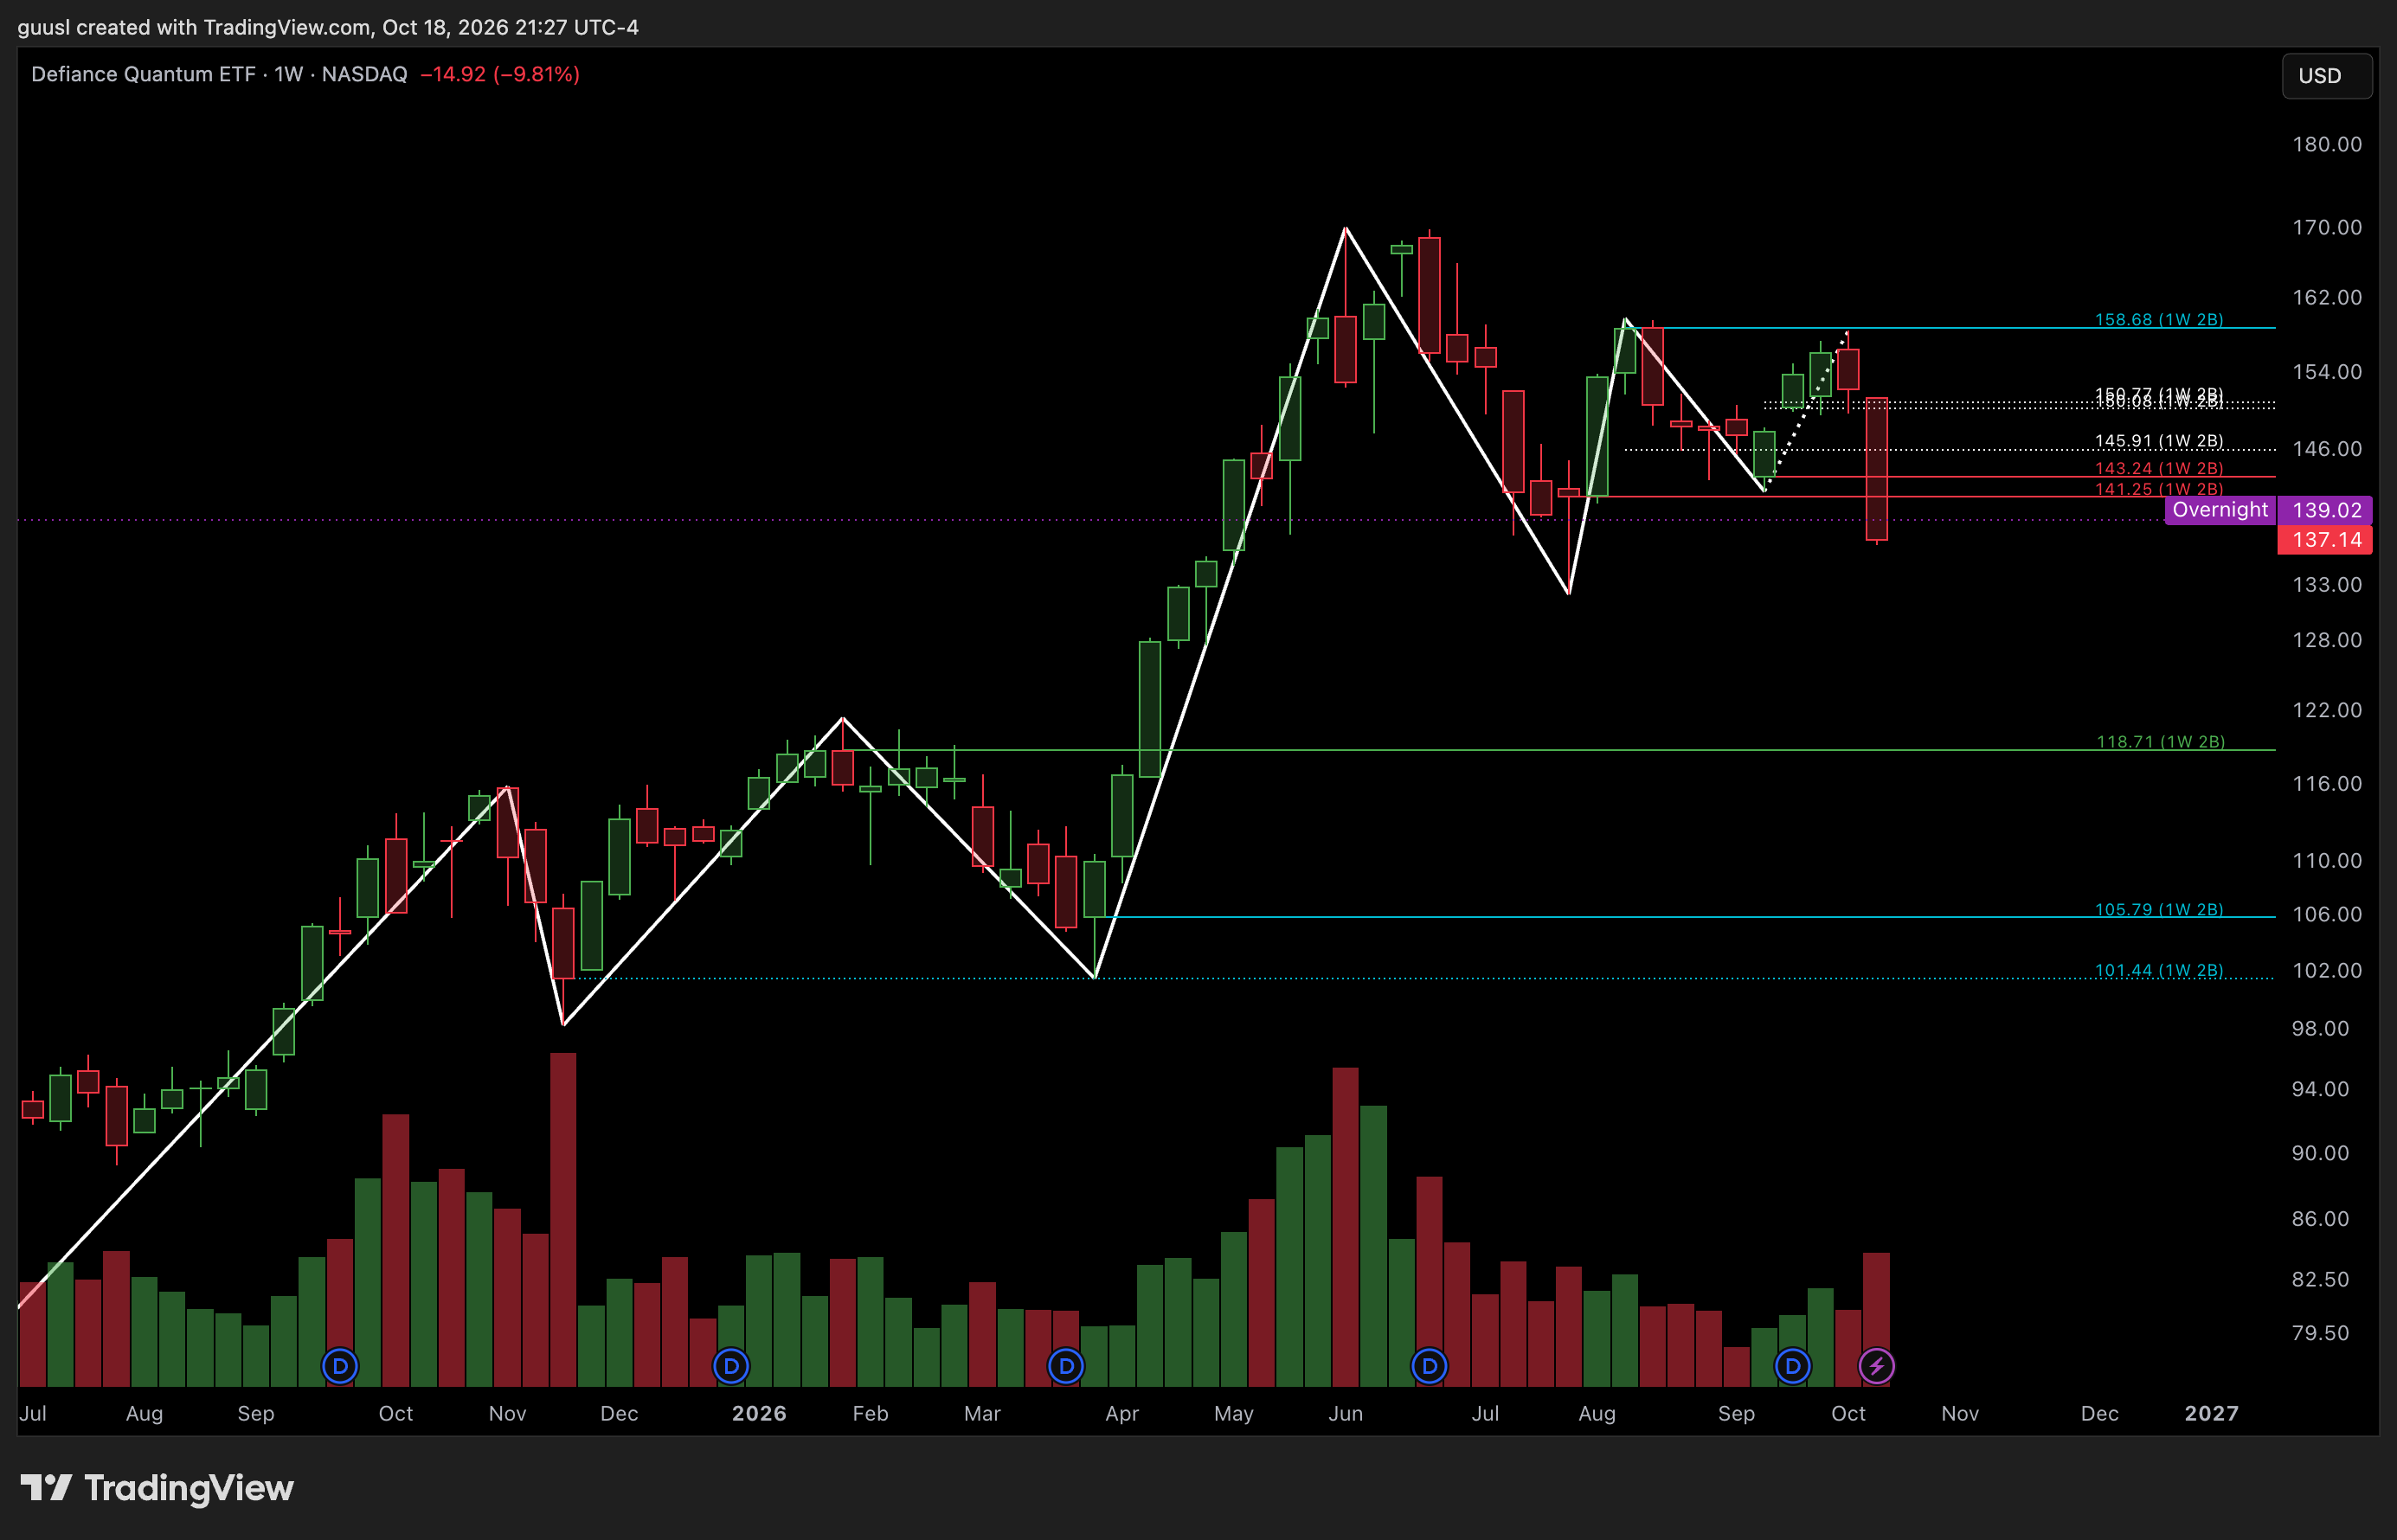Click the 122.00 price axis label

(x=2326, y=710)
